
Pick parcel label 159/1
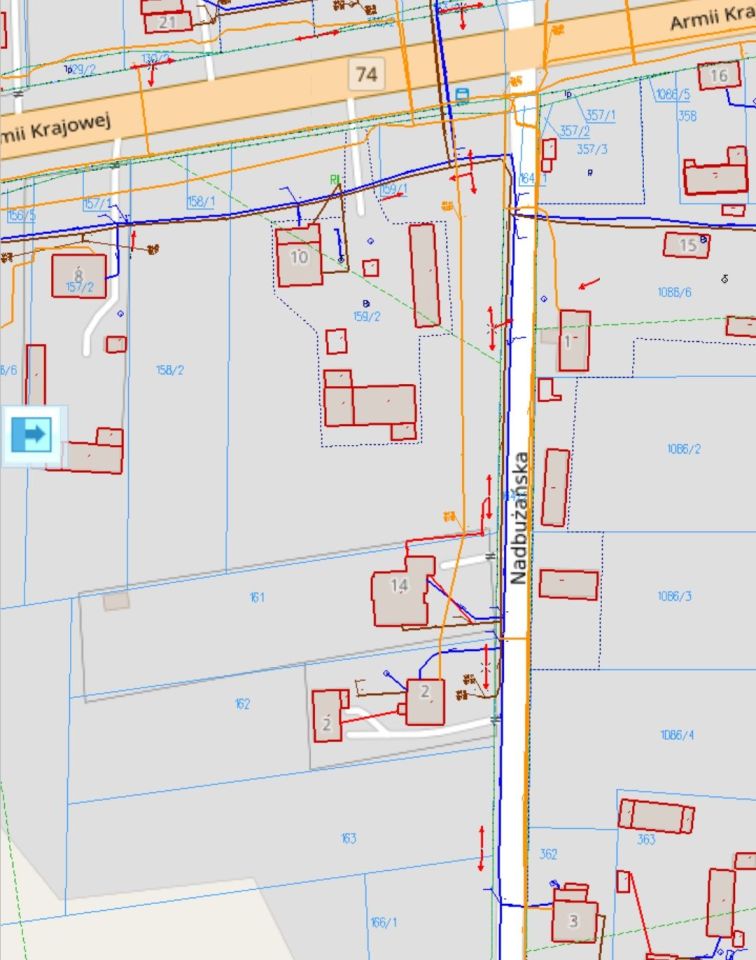pyautogui.click(x=394, y=189)
